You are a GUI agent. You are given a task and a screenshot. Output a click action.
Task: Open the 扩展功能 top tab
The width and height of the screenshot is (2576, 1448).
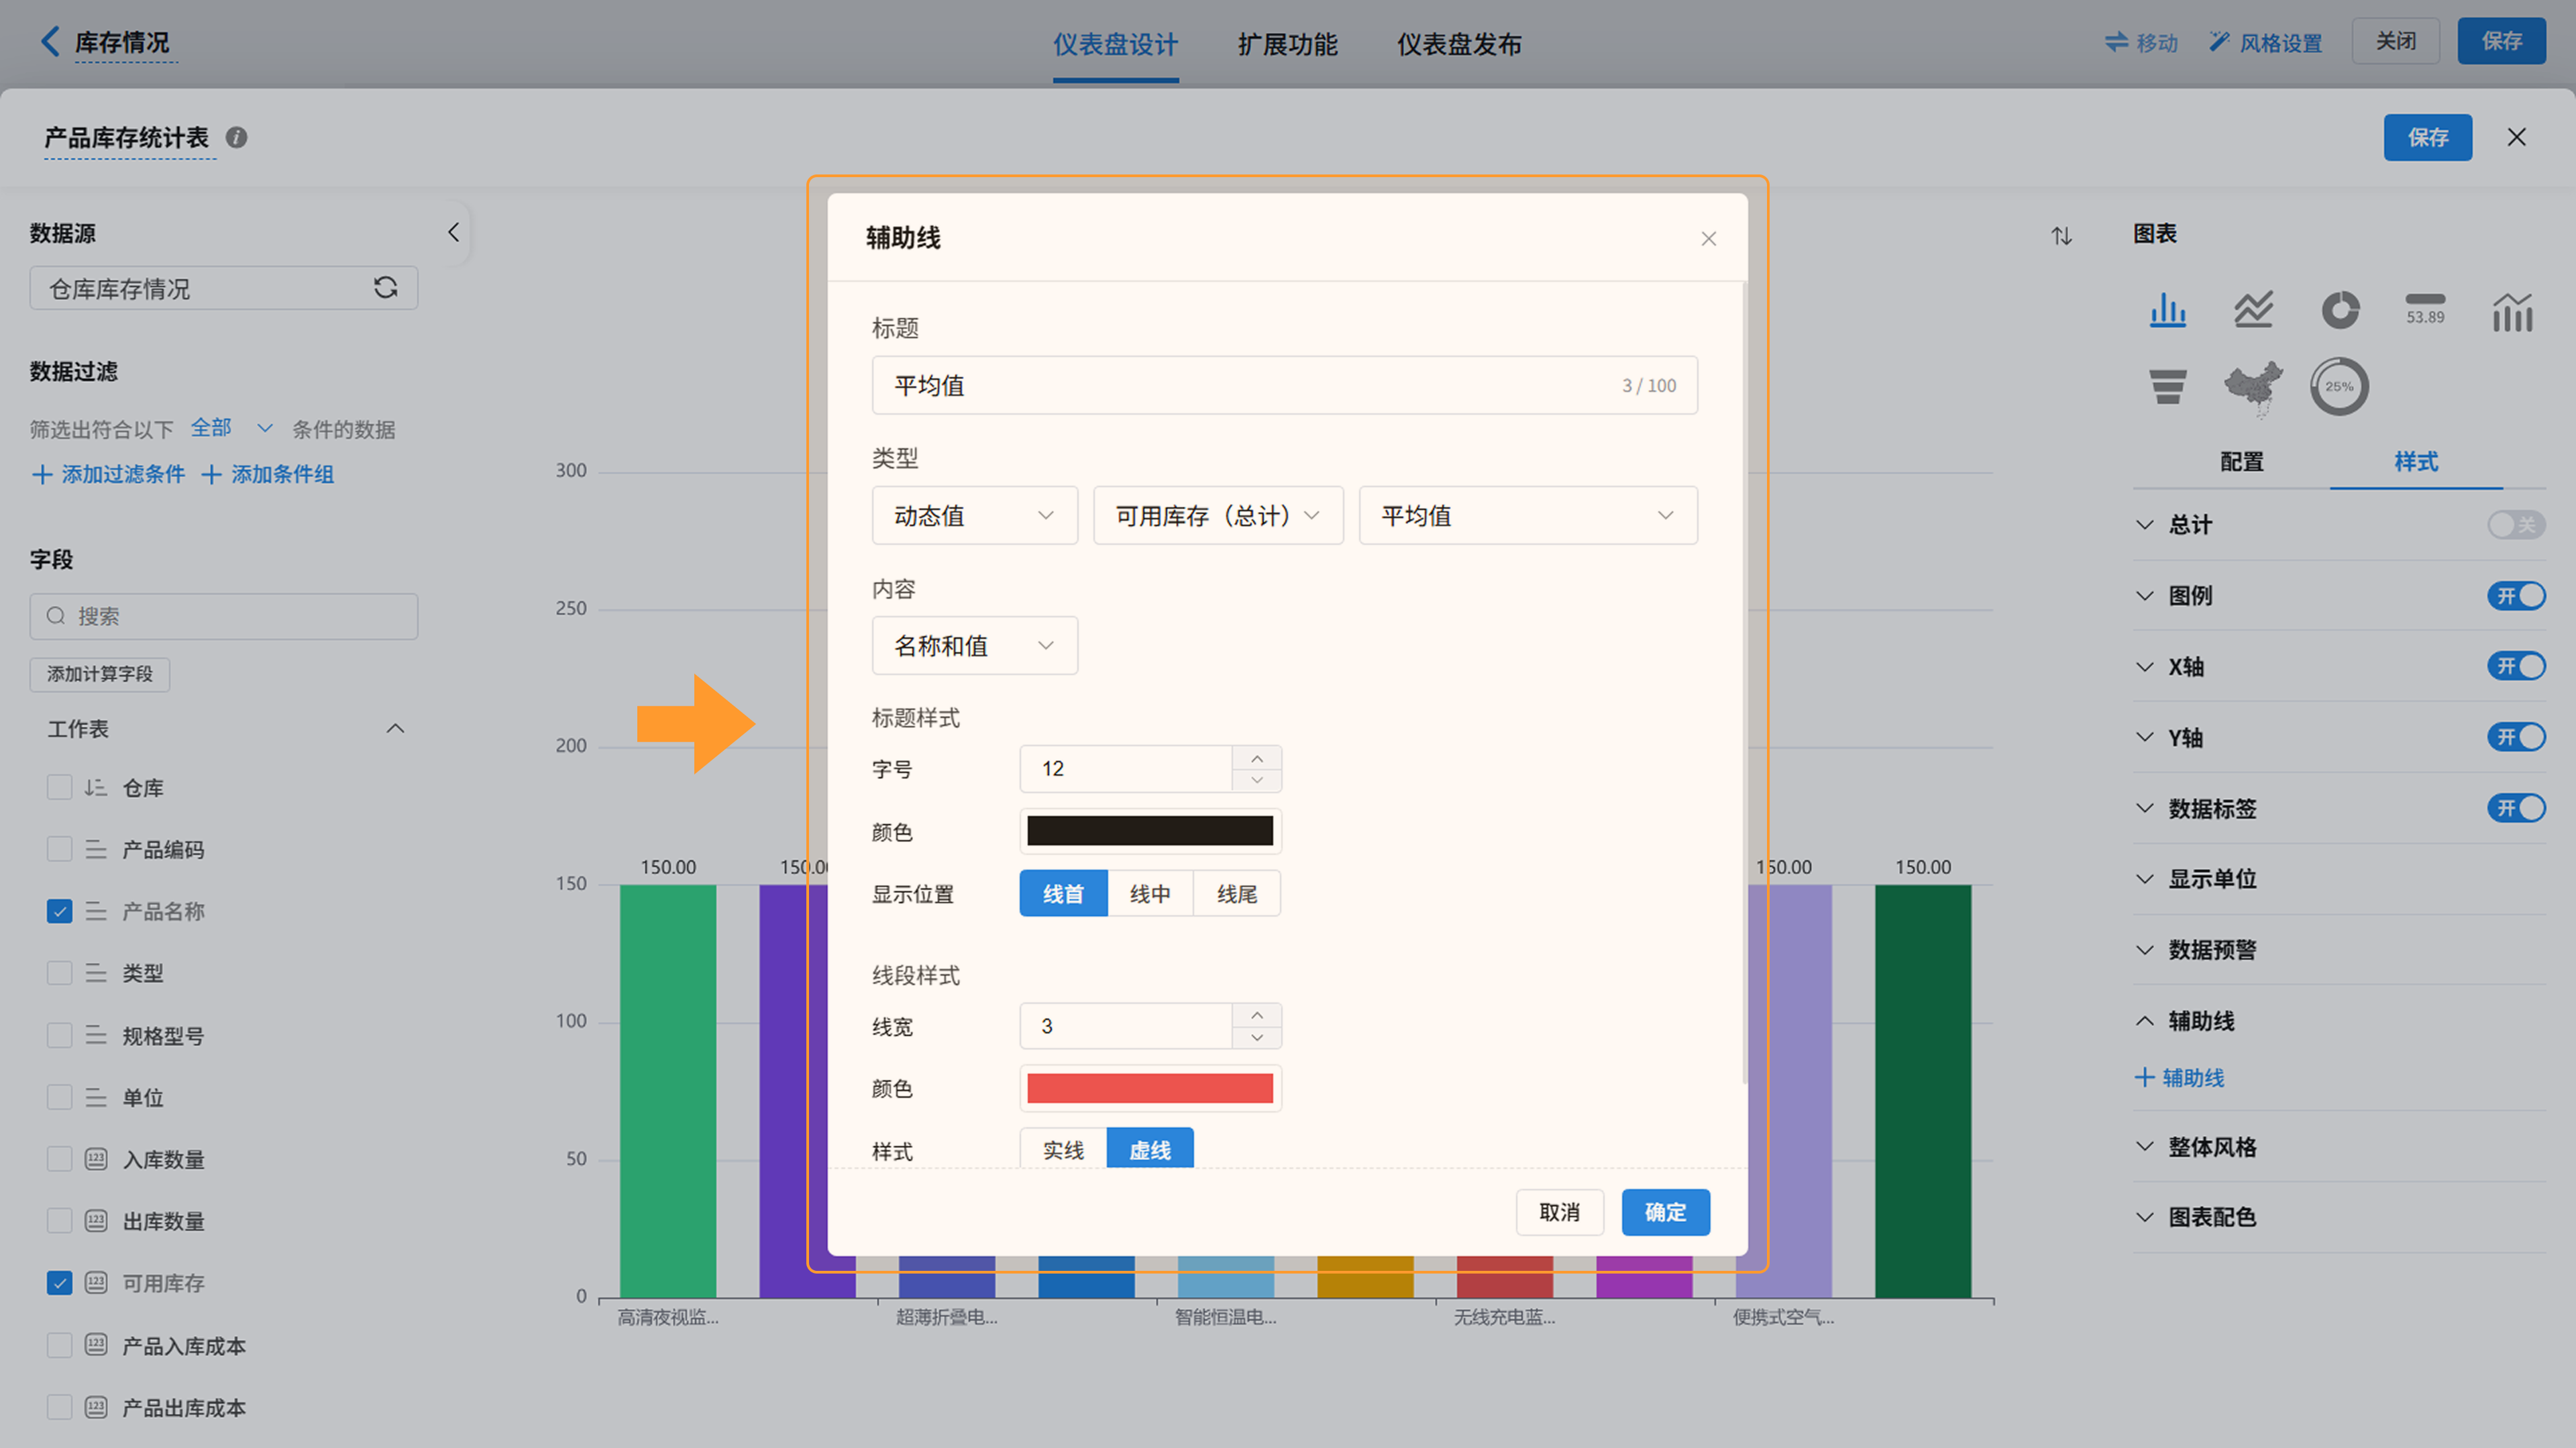(1287, 44)
